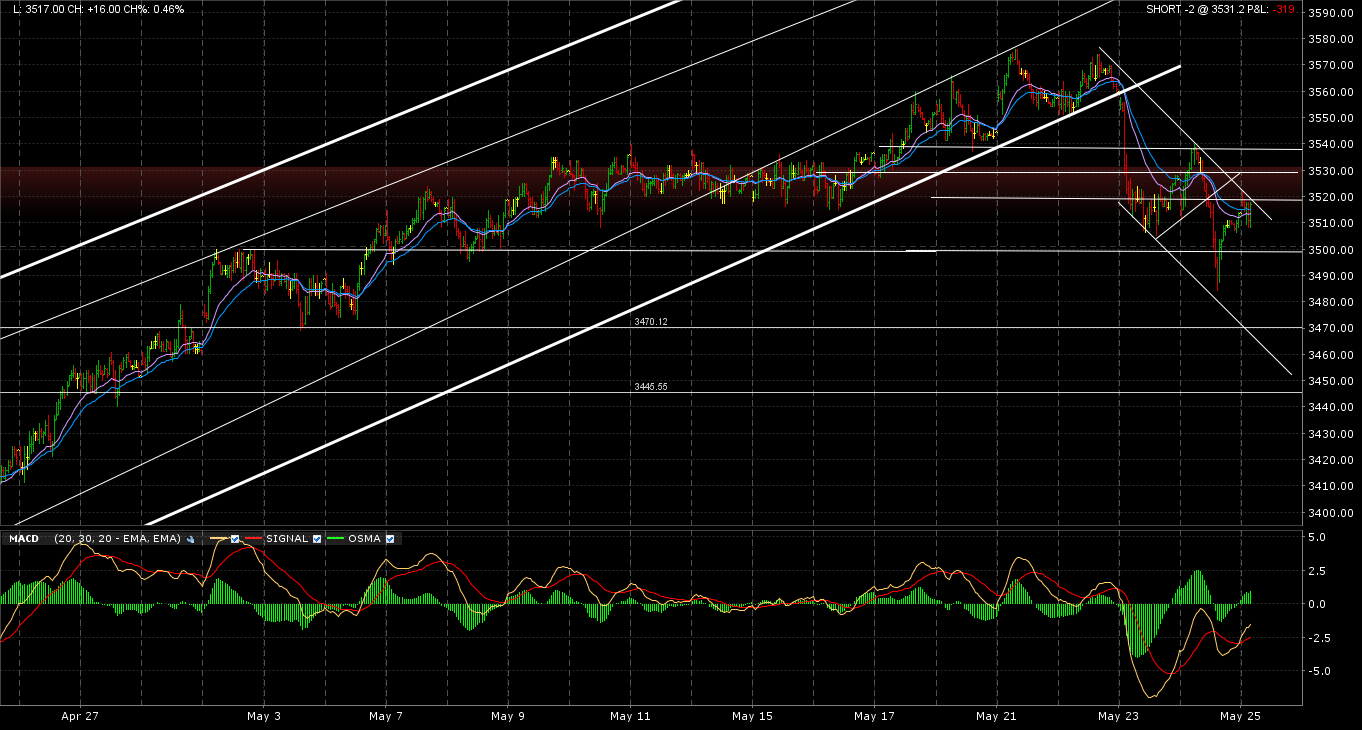Toggle the OSMA histogram checkbox
The height and width of the screenshot is (730, 1362).
pos(390,539)
